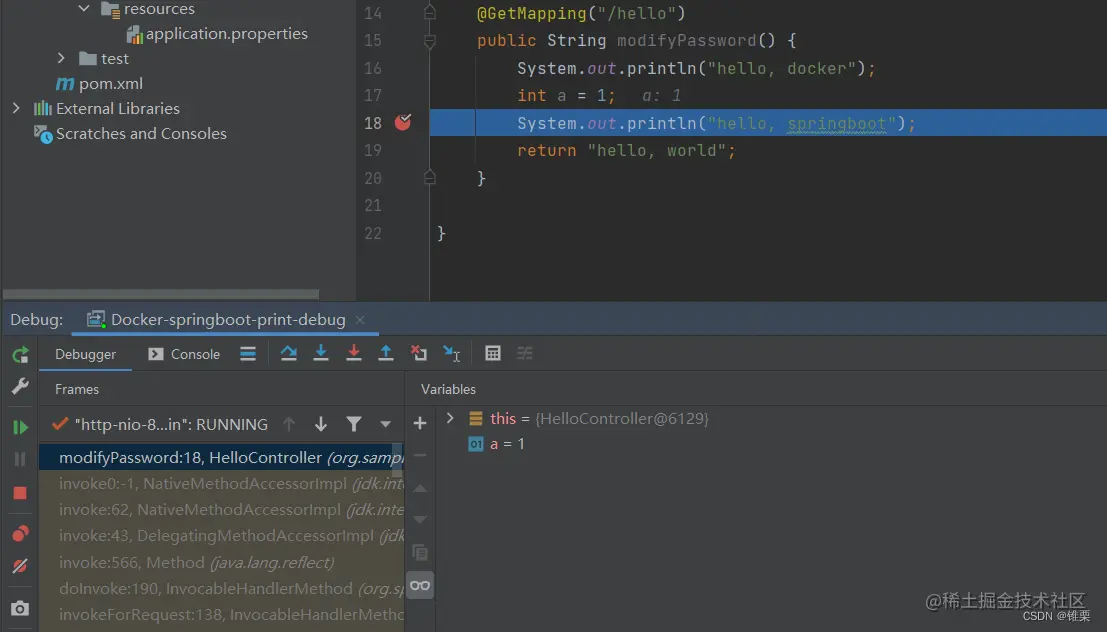Click Trace Current Stream Chain icon
This screenshot has width=1107, height=632.
pos(525,353)
